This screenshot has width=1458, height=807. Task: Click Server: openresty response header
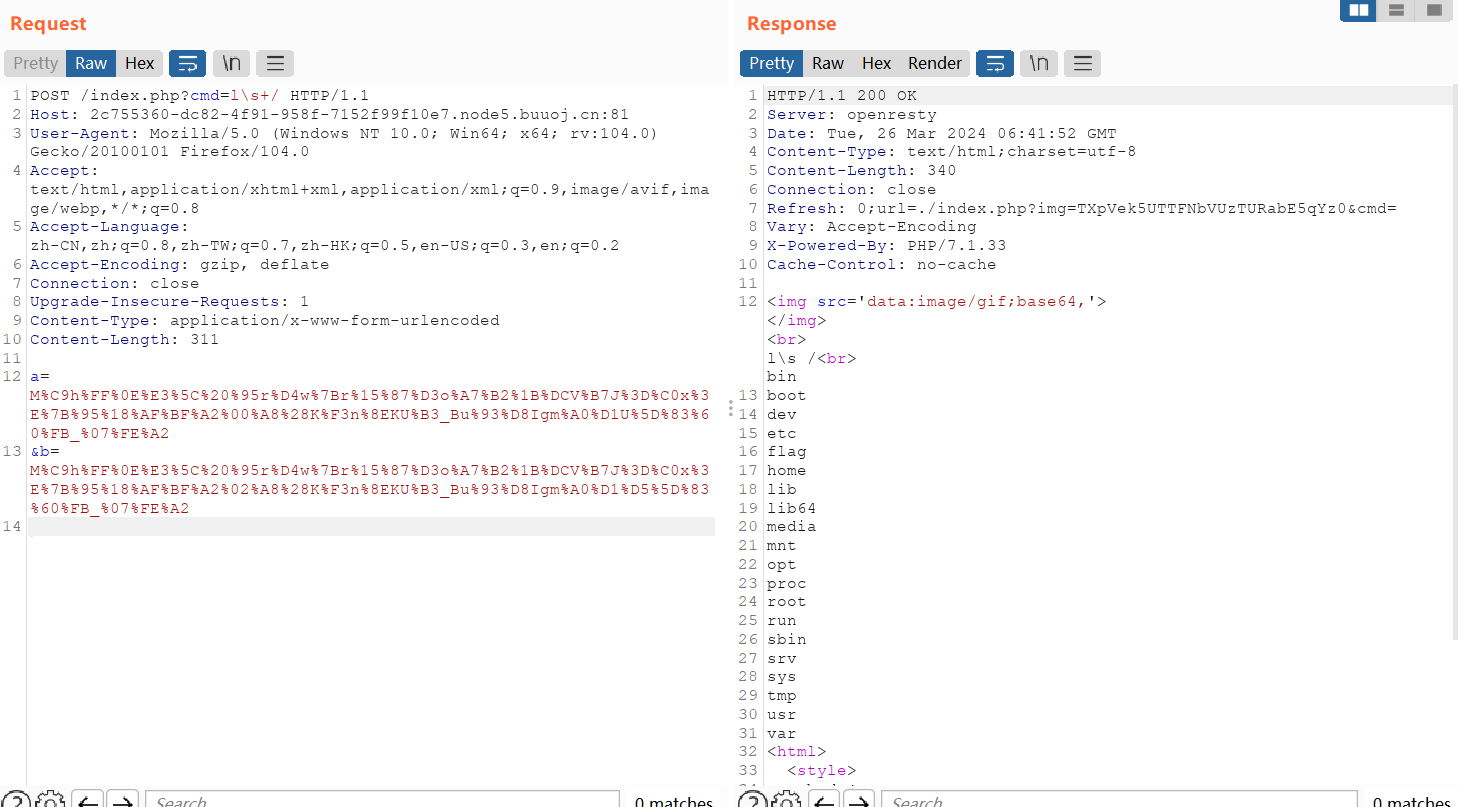point(852,115)
